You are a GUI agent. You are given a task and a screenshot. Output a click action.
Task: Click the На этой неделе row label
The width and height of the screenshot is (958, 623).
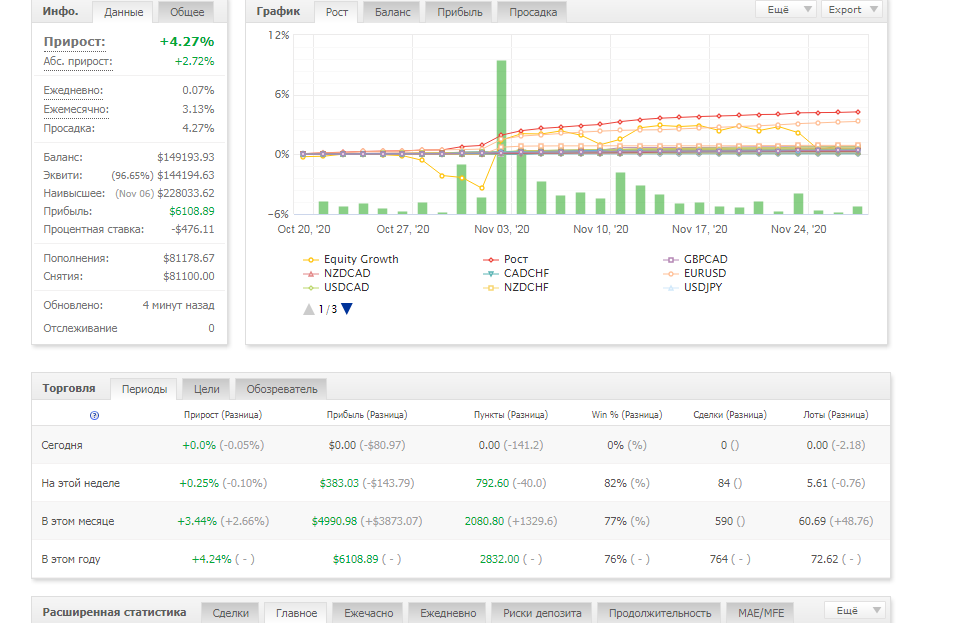point(81,483)
